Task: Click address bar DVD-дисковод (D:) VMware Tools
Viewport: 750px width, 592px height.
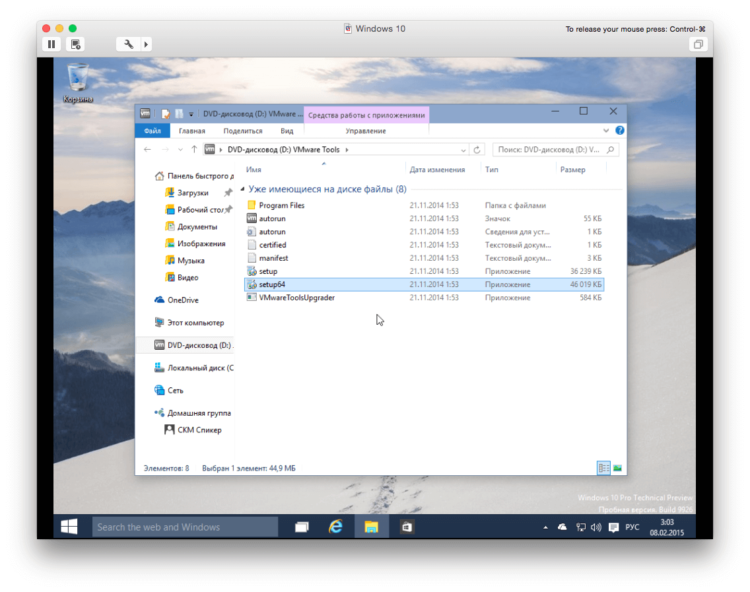Action: (283, 150)
